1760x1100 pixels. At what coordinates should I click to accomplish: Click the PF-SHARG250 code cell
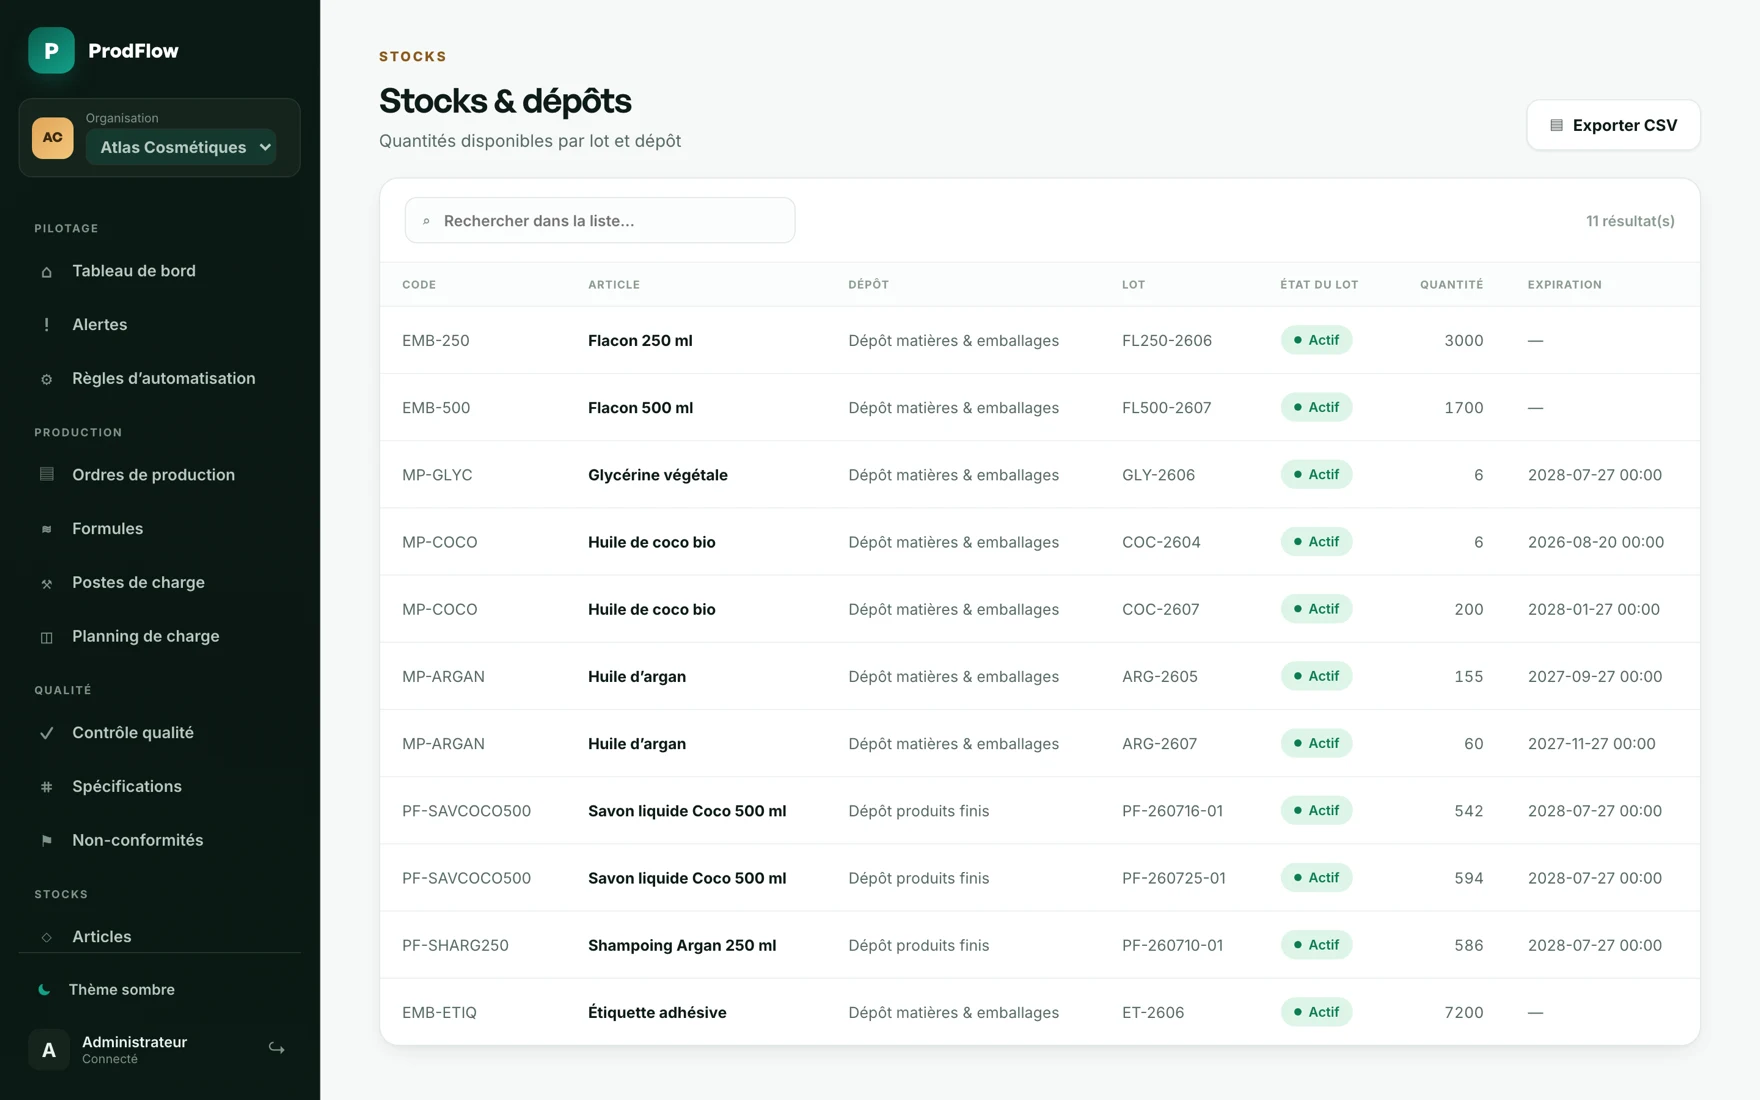point(455,945)
